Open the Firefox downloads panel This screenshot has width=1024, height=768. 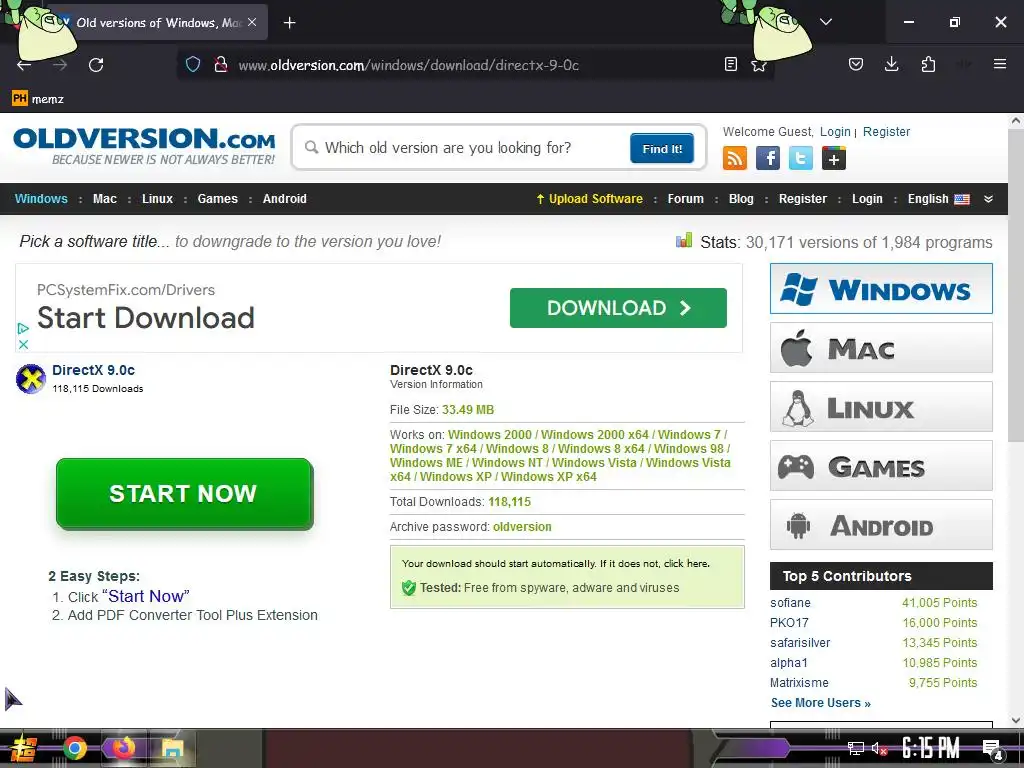[x=891, y=64]
